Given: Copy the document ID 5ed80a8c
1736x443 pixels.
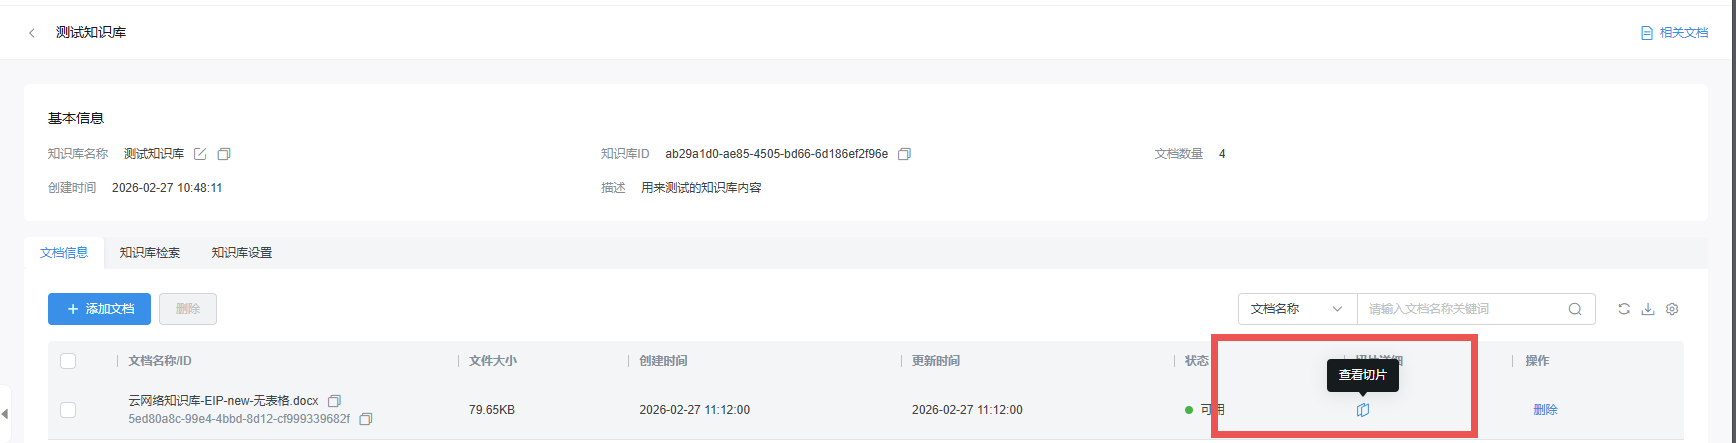Looking at the screenshot, I should 366,419.
